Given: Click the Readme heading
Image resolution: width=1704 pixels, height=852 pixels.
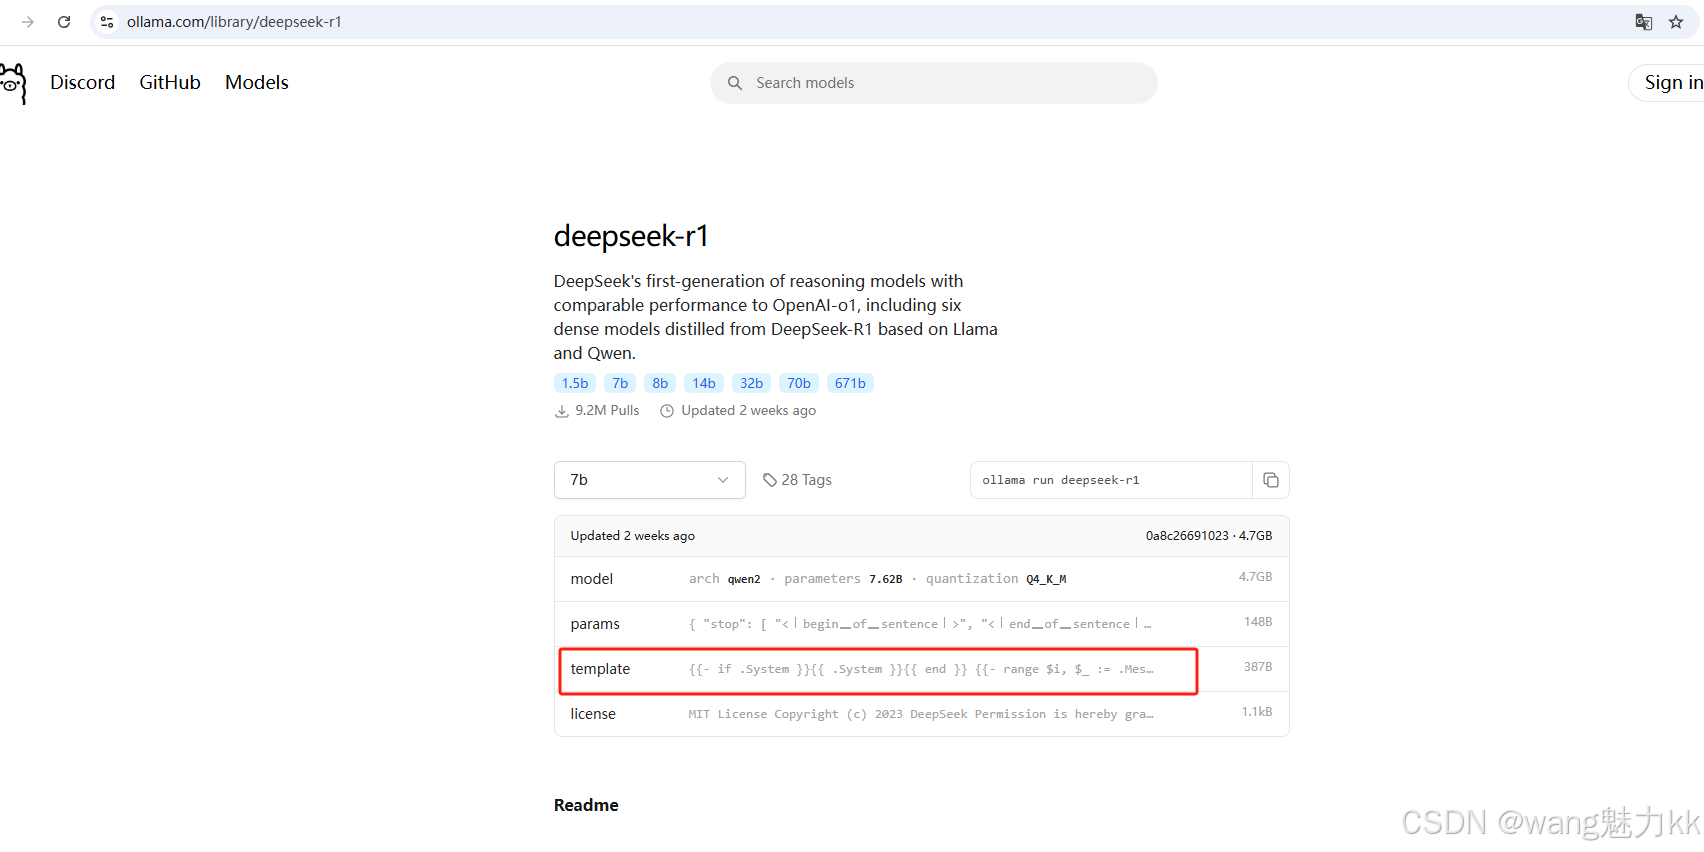Looking at the screenshot, I should click(586, 805).
